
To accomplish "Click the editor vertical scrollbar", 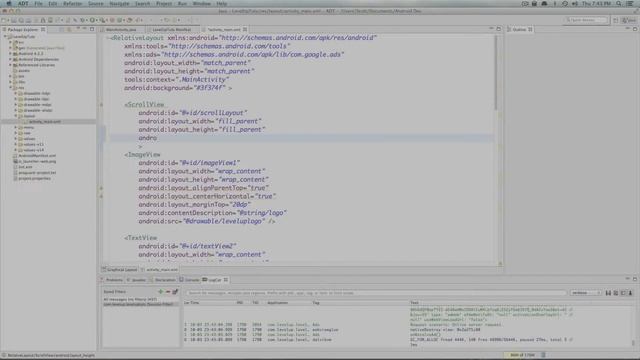I will point(496,73).
